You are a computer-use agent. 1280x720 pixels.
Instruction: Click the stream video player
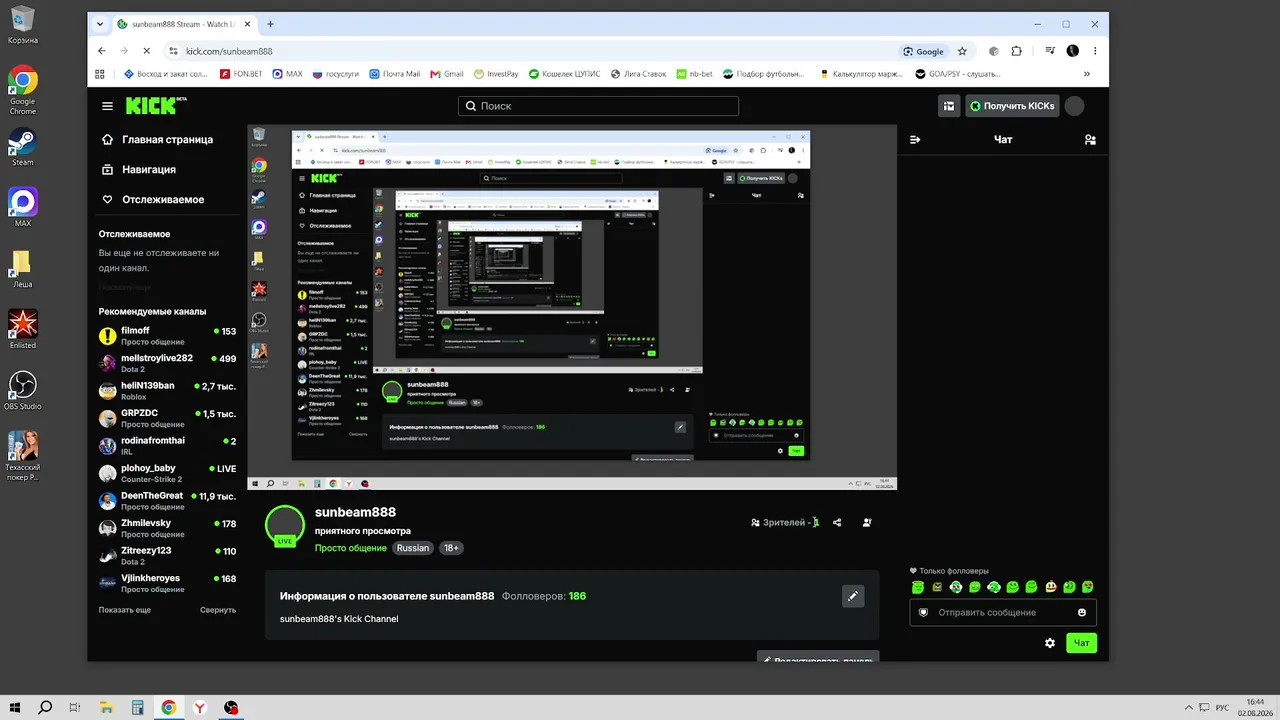pos(572,307)
